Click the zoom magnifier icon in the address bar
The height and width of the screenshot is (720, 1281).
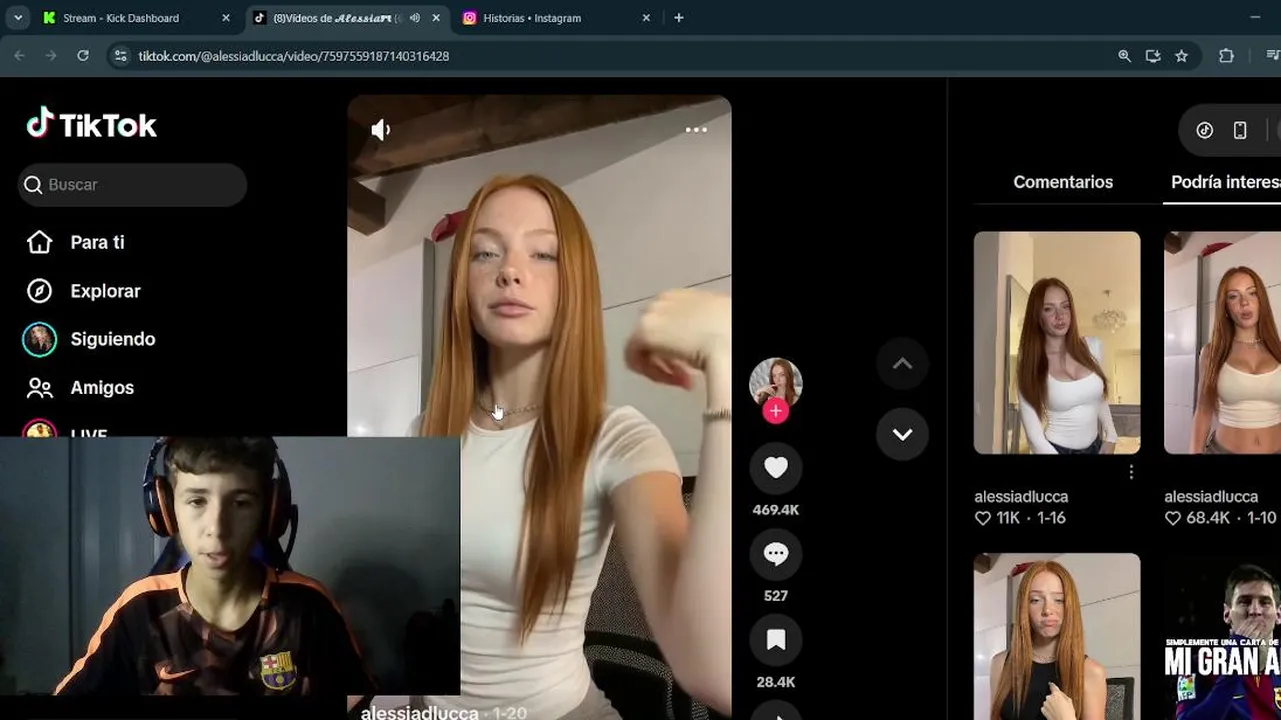(x=1124, y=56)
